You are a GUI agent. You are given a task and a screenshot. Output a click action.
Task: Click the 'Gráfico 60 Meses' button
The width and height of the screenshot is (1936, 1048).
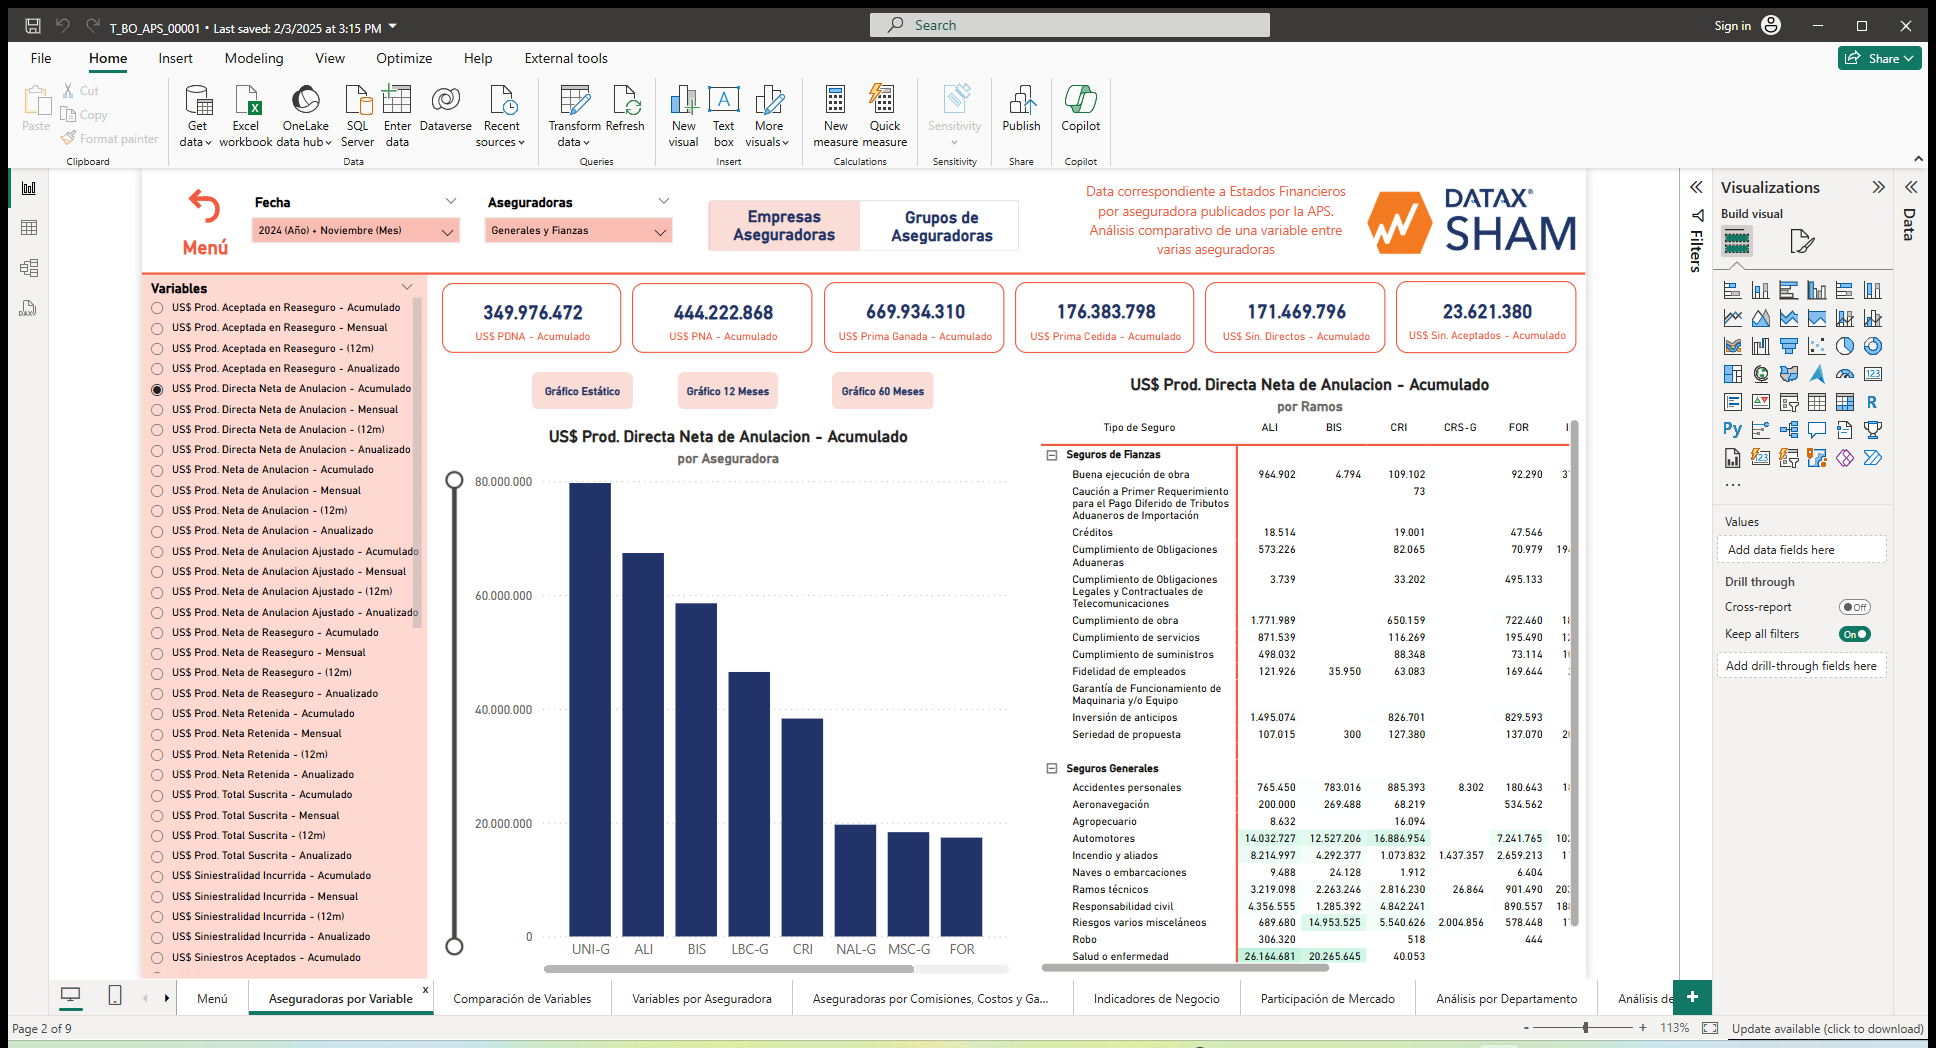tap(882, 390)
